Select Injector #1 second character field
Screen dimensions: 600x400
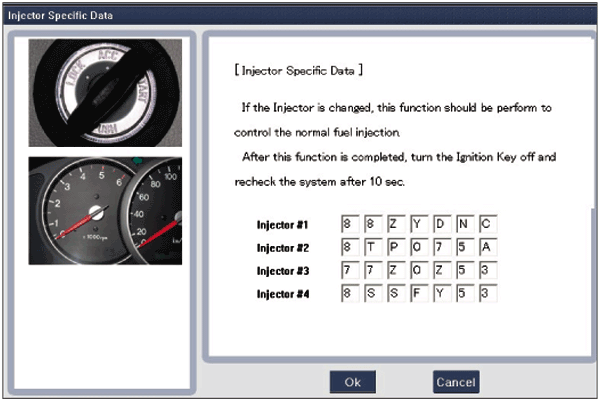(373, 224)
